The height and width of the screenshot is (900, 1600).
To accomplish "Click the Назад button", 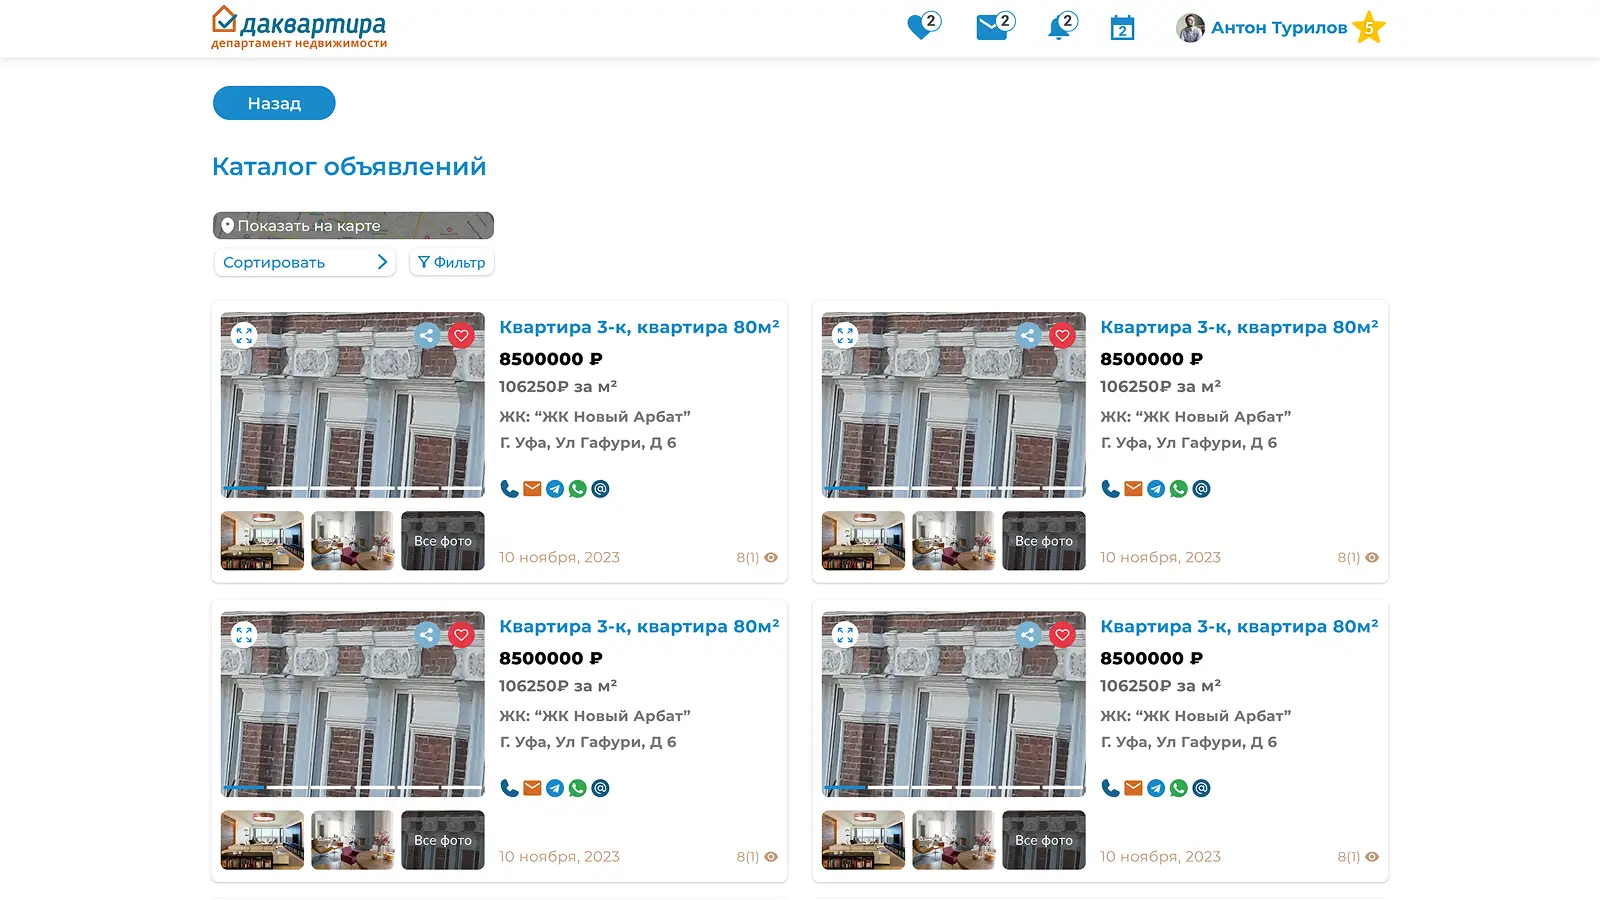I will pos(274,103).
